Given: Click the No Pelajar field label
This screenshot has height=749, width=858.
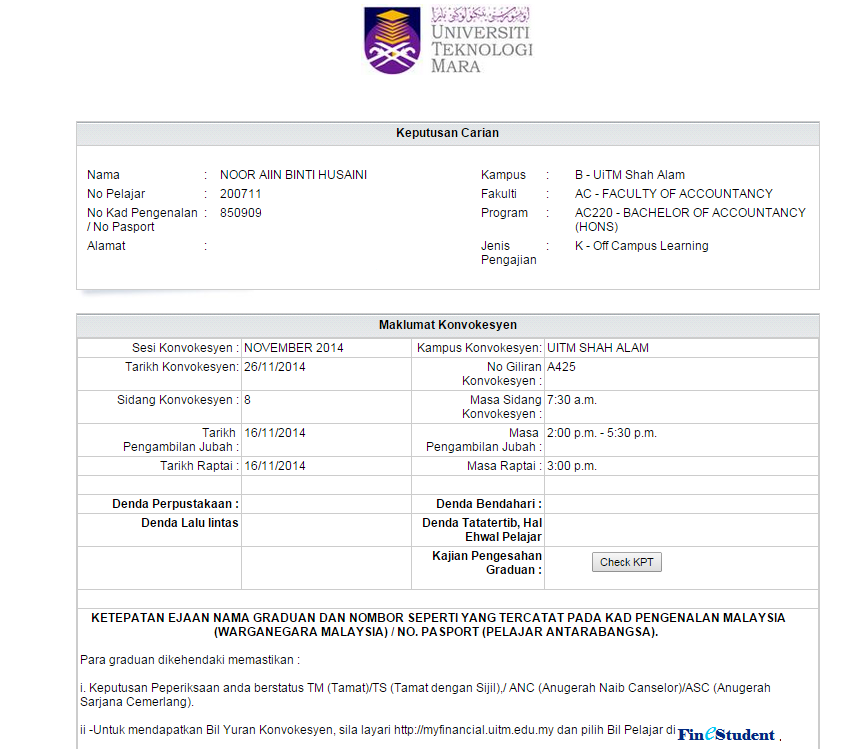Looking at the screenshot, I should click(116, 194).
